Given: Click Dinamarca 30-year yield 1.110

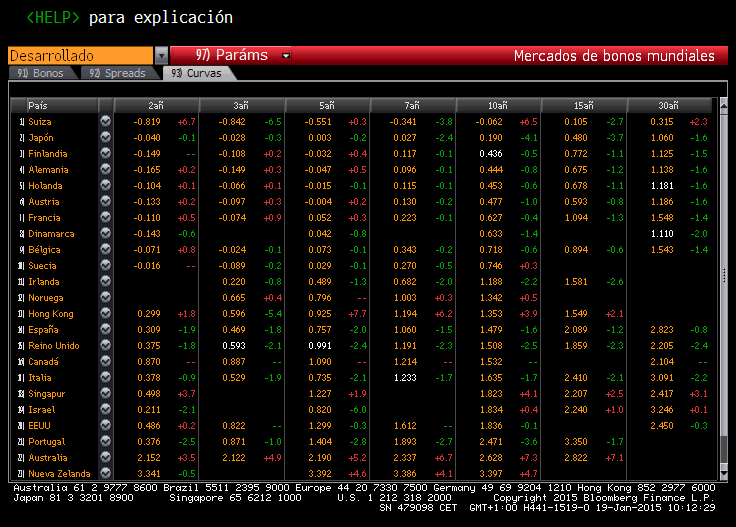Looking at the screenshot, I should click(662, 234).
